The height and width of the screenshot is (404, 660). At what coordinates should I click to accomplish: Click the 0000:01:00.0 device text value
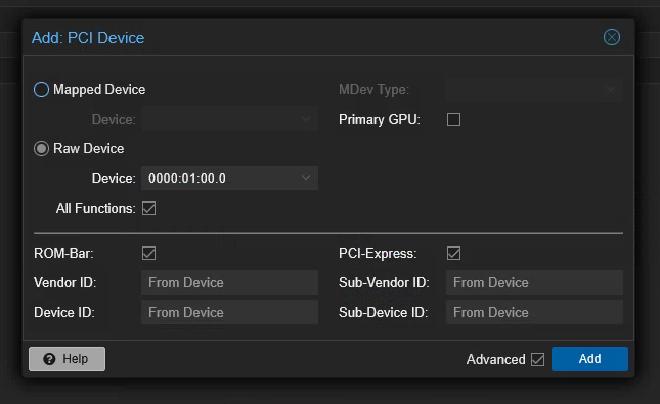[x=187, y=179]
